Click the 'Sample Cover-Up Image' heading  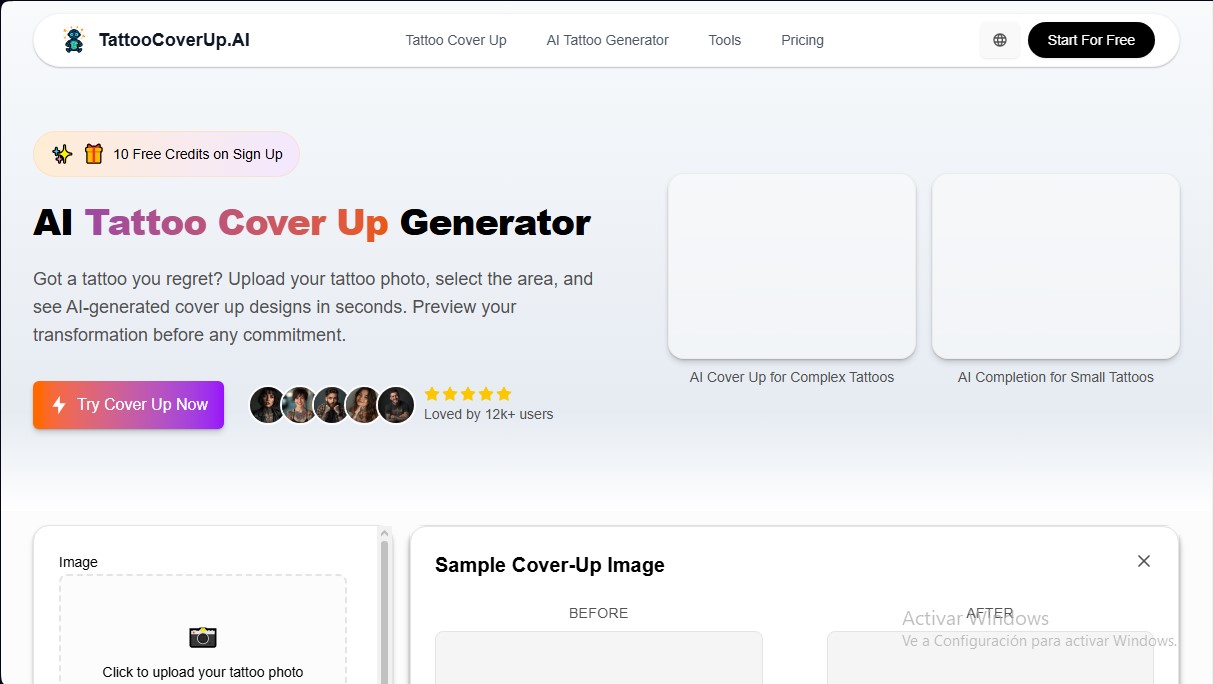point(550,565)
